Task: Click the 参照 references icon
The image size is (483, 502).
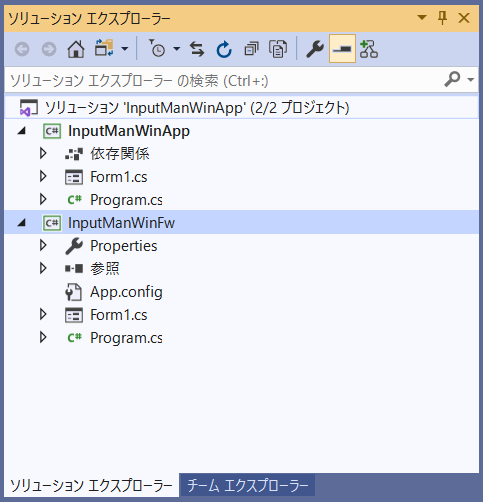Action: (x=74, y=268)
